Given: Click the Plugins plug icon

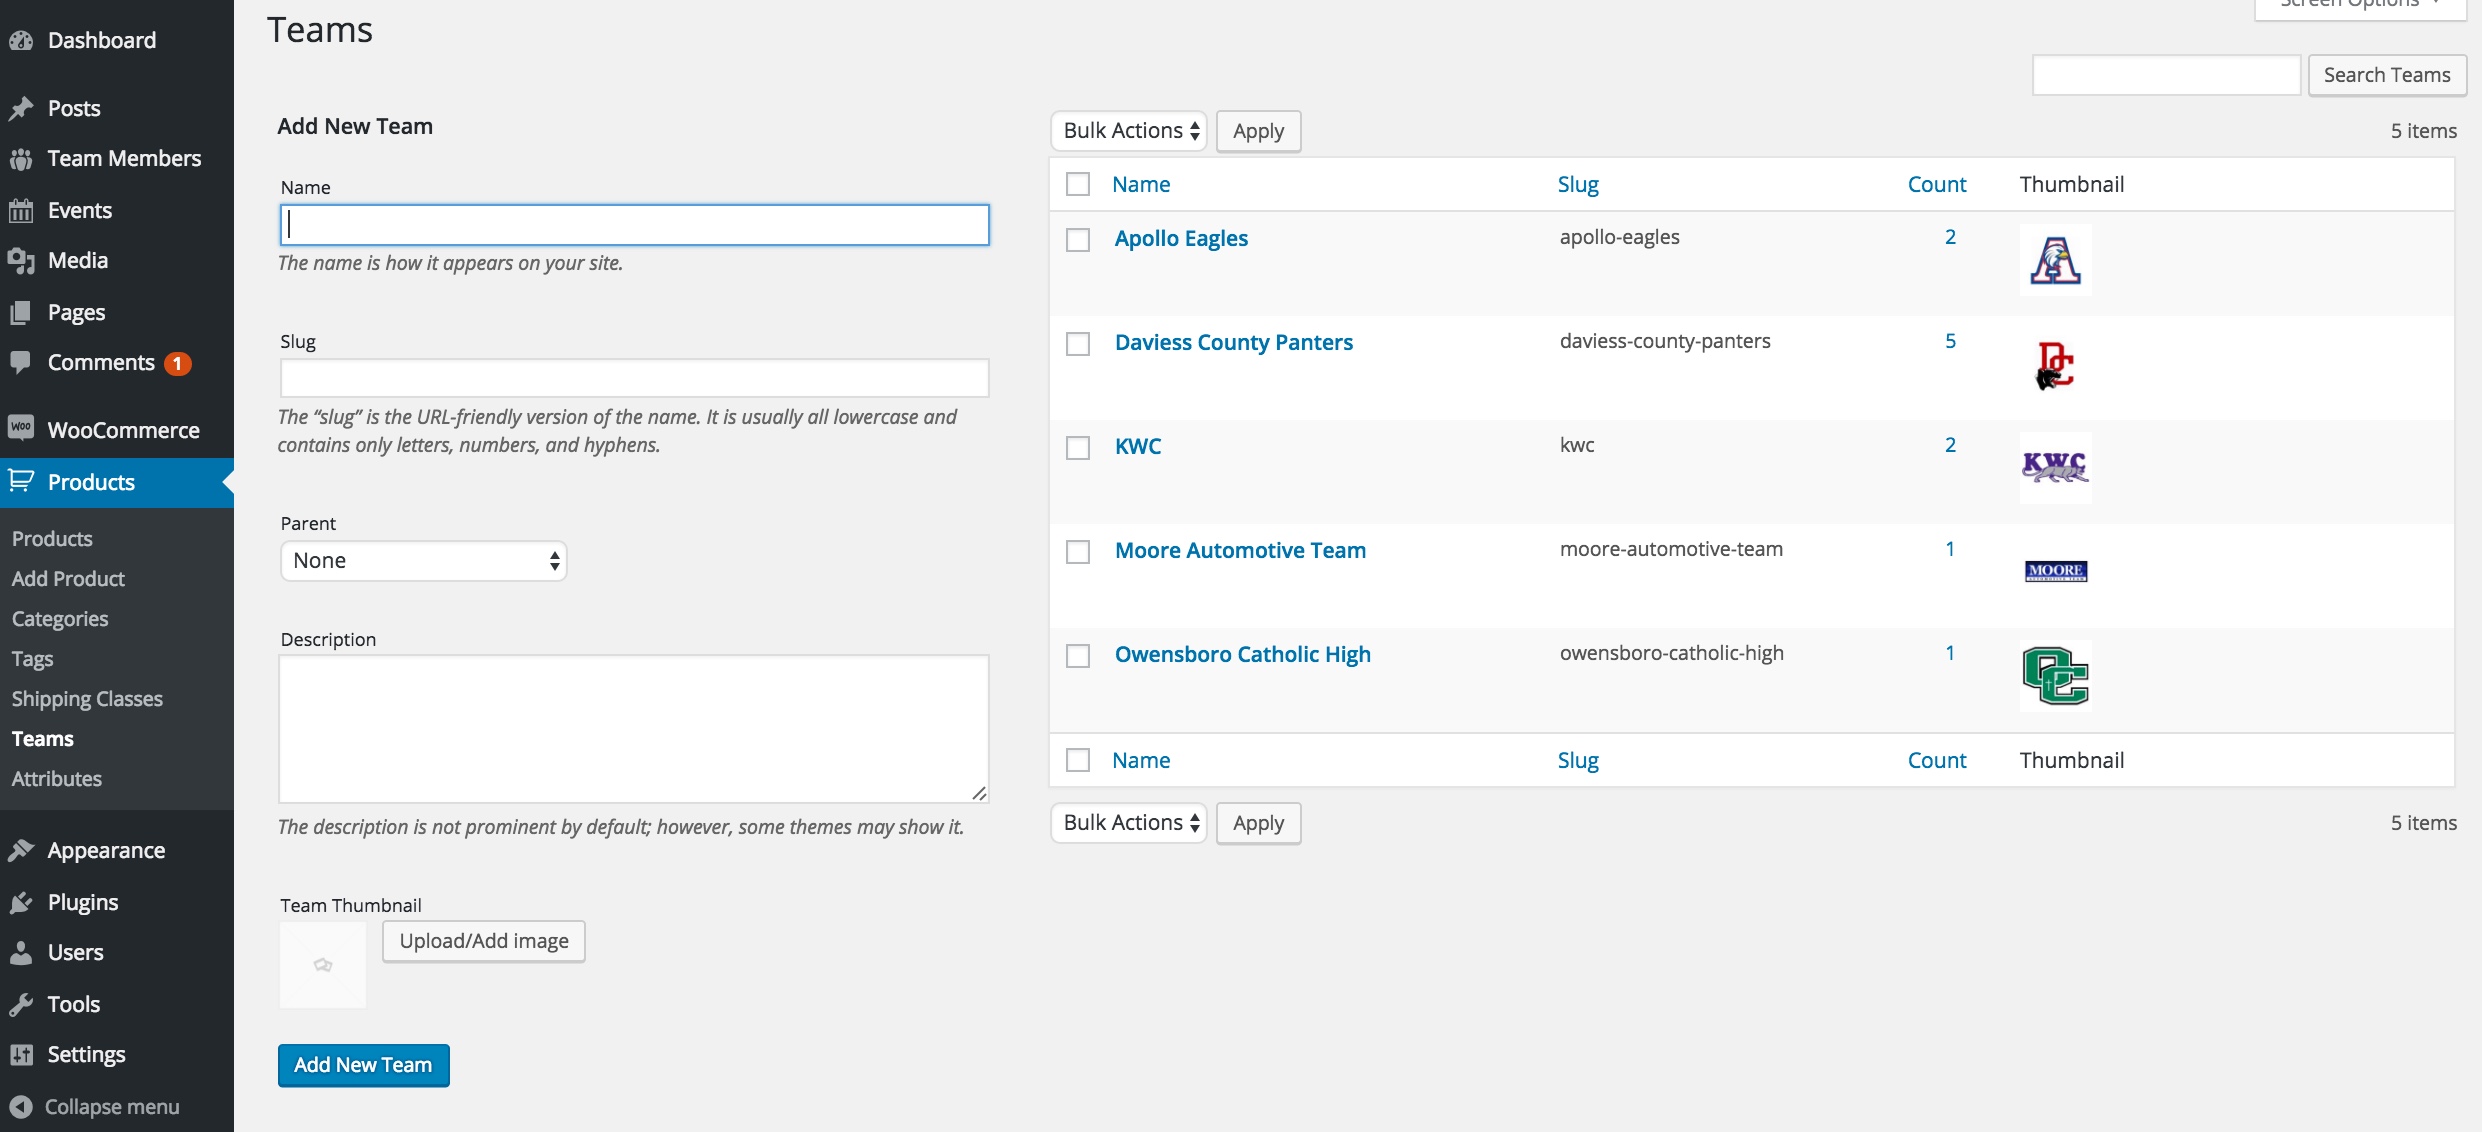Looking at the screenshot, I should coord(21,903).
